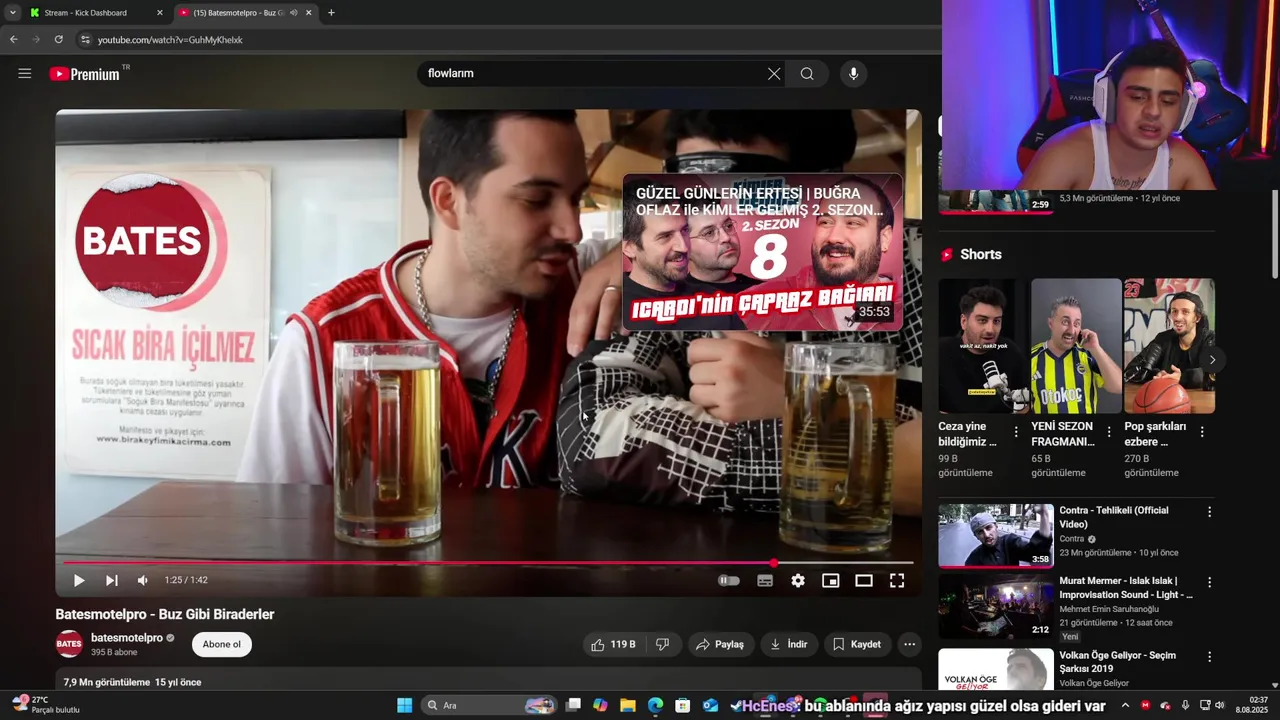Close the Stream - Kick Dashboard tab
This screenshot has height=720, width=1280.
pyautogui.click(x=160, y=13)
